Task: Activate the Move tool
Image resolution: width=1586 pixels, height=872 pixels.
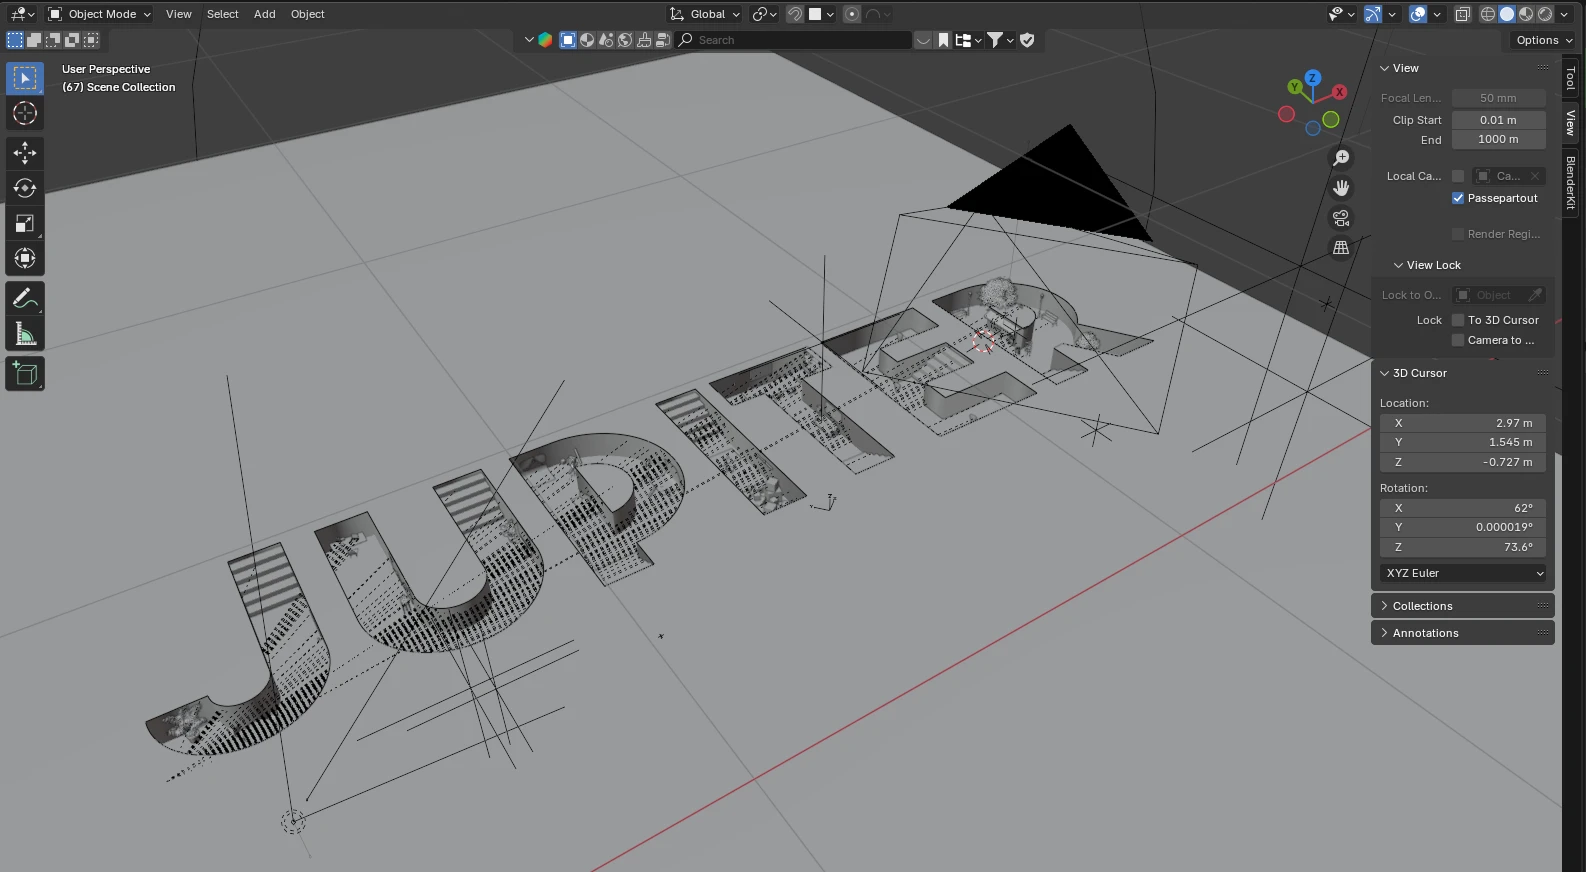Action: 25,152
